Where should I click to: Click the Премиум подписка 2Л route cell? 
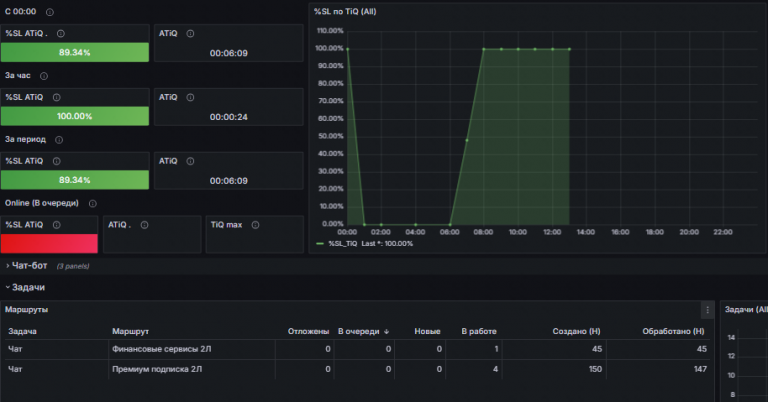(x=157, y=369)
